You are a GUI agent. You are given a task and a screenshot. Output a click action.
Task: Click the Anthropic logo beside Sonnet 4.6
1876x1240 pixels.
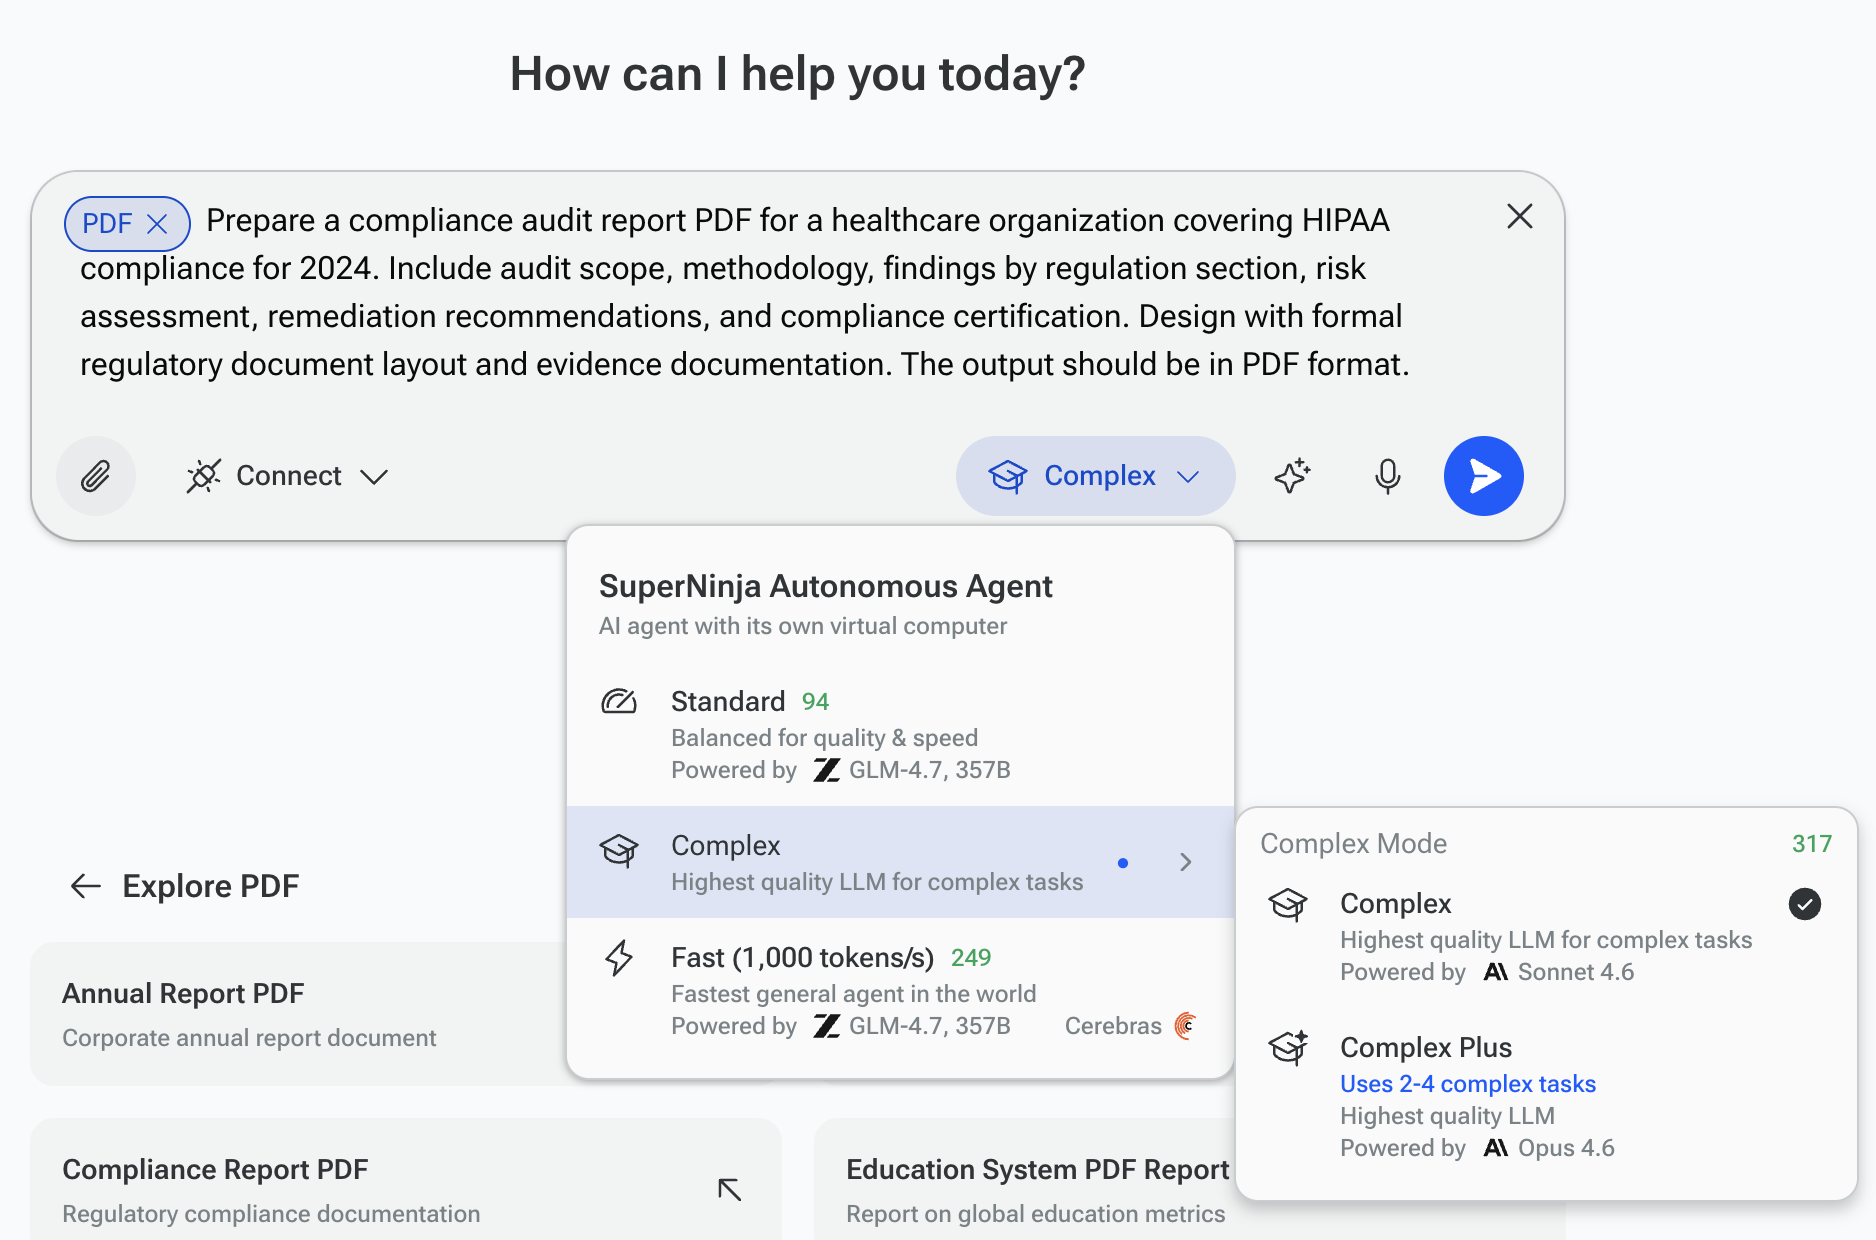tap(1495, 972)
